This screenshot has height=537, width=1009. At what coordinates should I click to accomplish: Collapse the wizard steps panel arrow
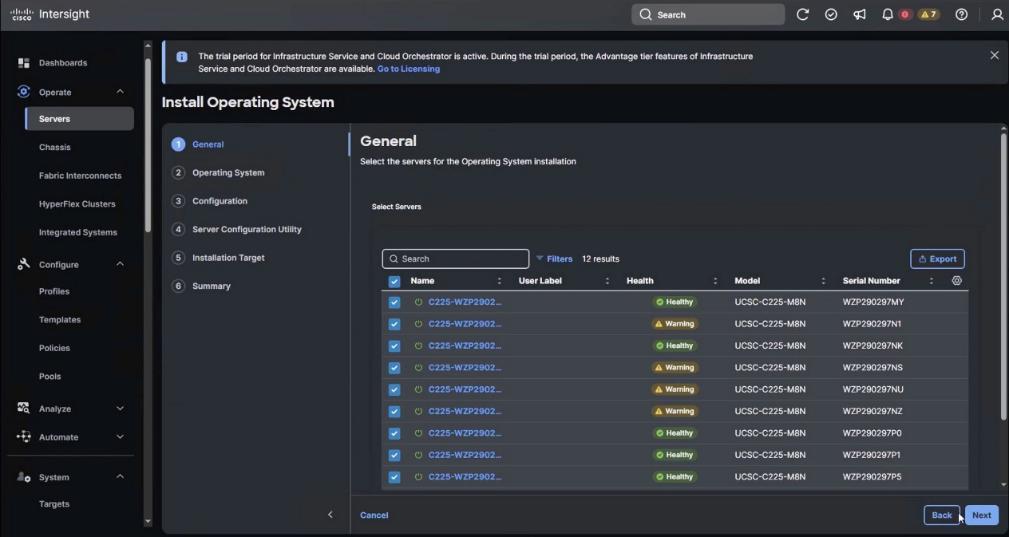(x=330, y=514)
